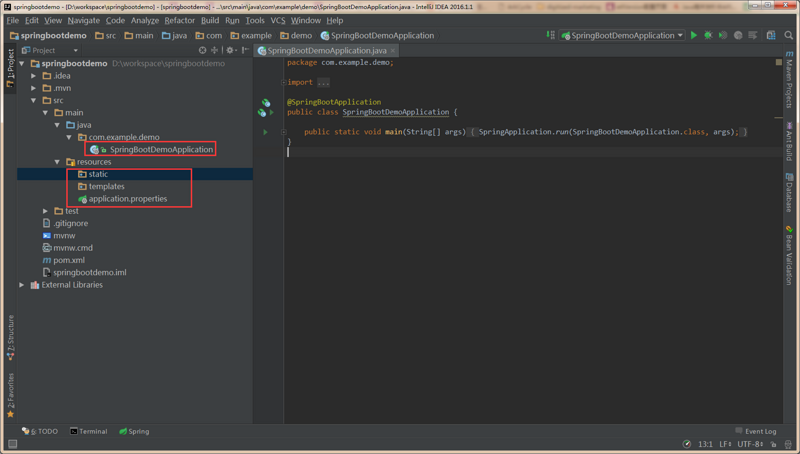
Task: Toggle the 1: Project side tab
Action: [11, 68]
